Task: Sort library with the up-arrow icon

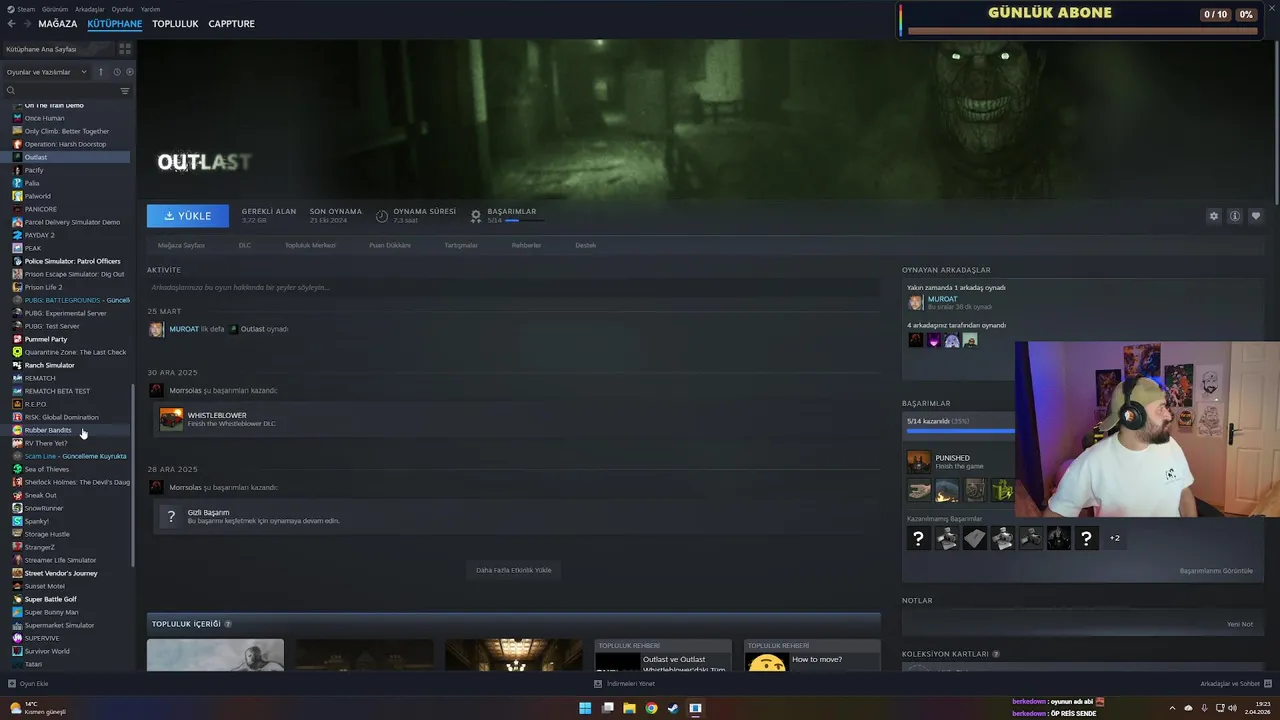Action: tap(101, 72)
